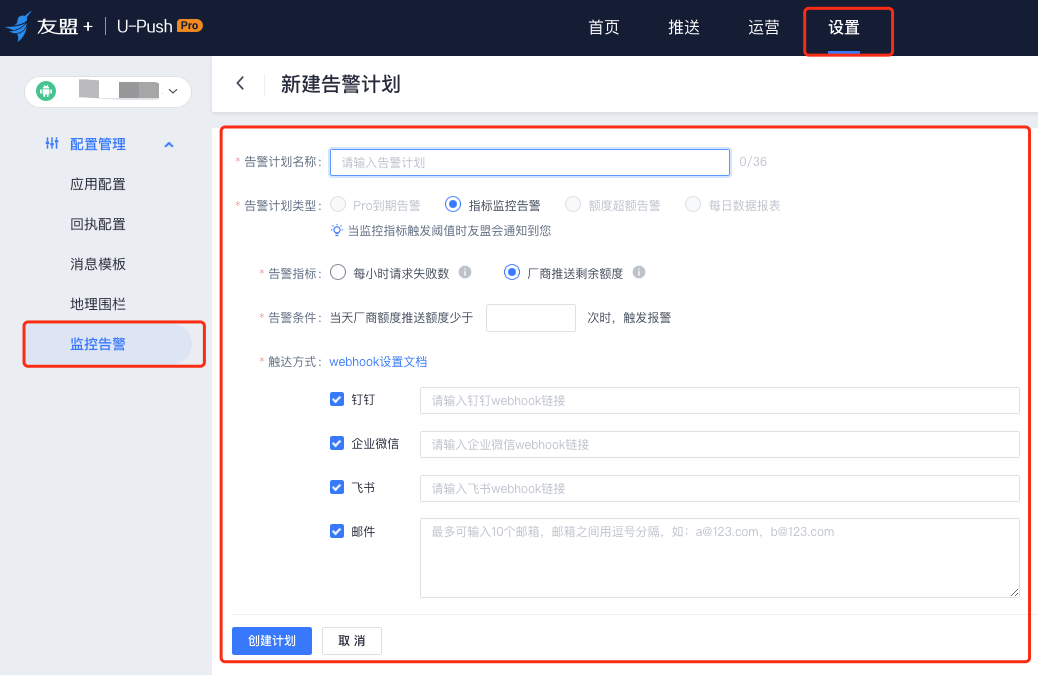The image size is (1038, 675).
Task: Choose 每小时请求失败数 alert metric
Action: click(338, 273)
